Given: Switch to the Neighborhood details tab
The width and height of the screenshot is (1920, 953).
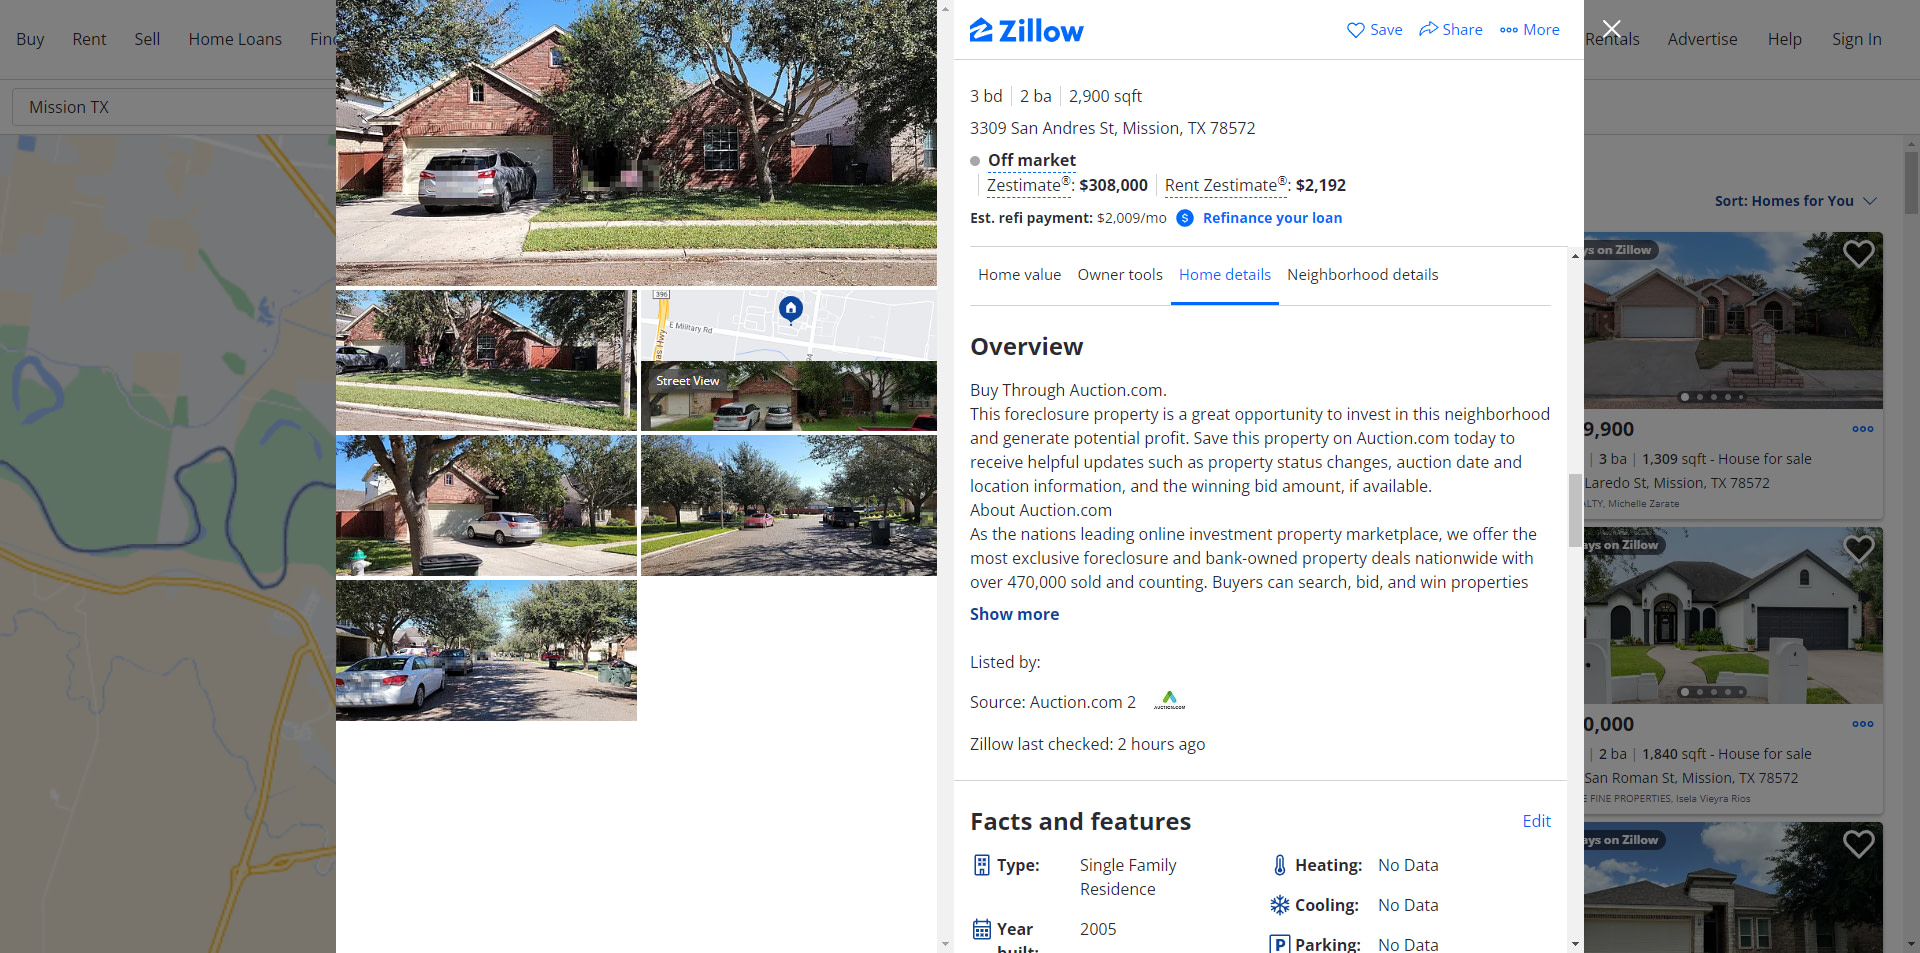Looking at the screenshot, I should [x=1362, y=275].
